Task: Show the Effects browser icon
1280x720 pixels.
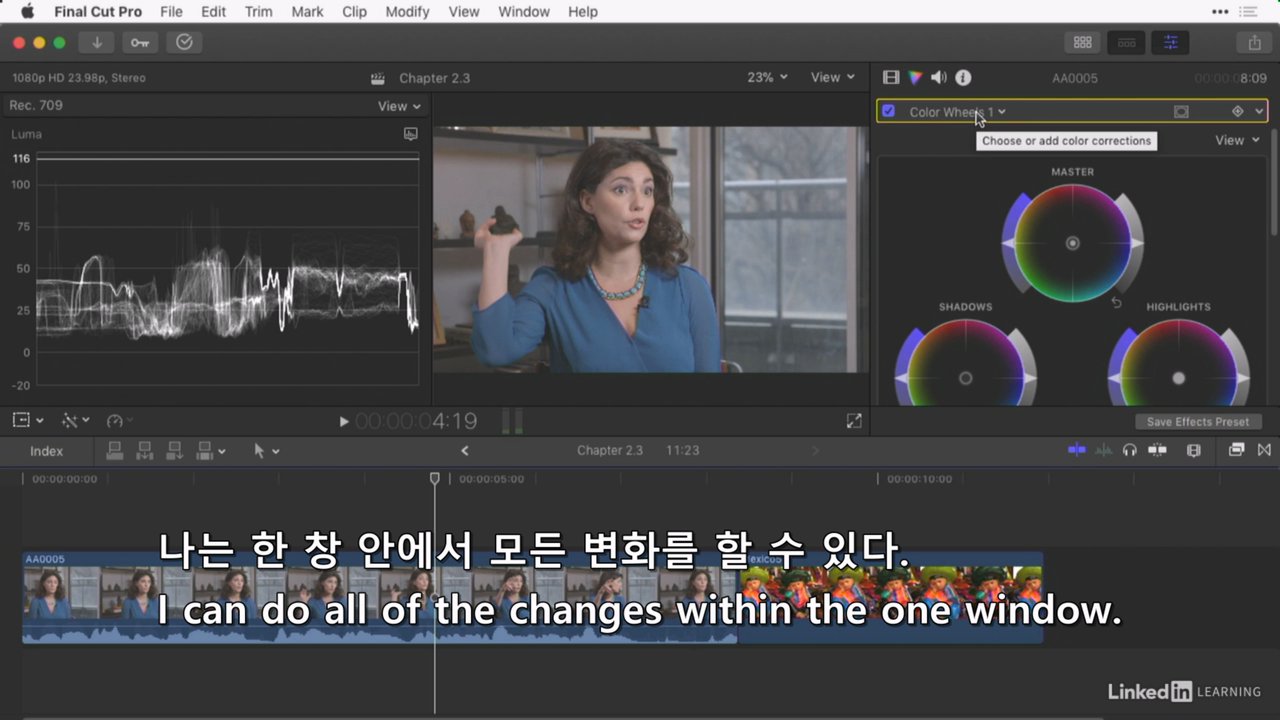Action: (x=1237, y=450)
